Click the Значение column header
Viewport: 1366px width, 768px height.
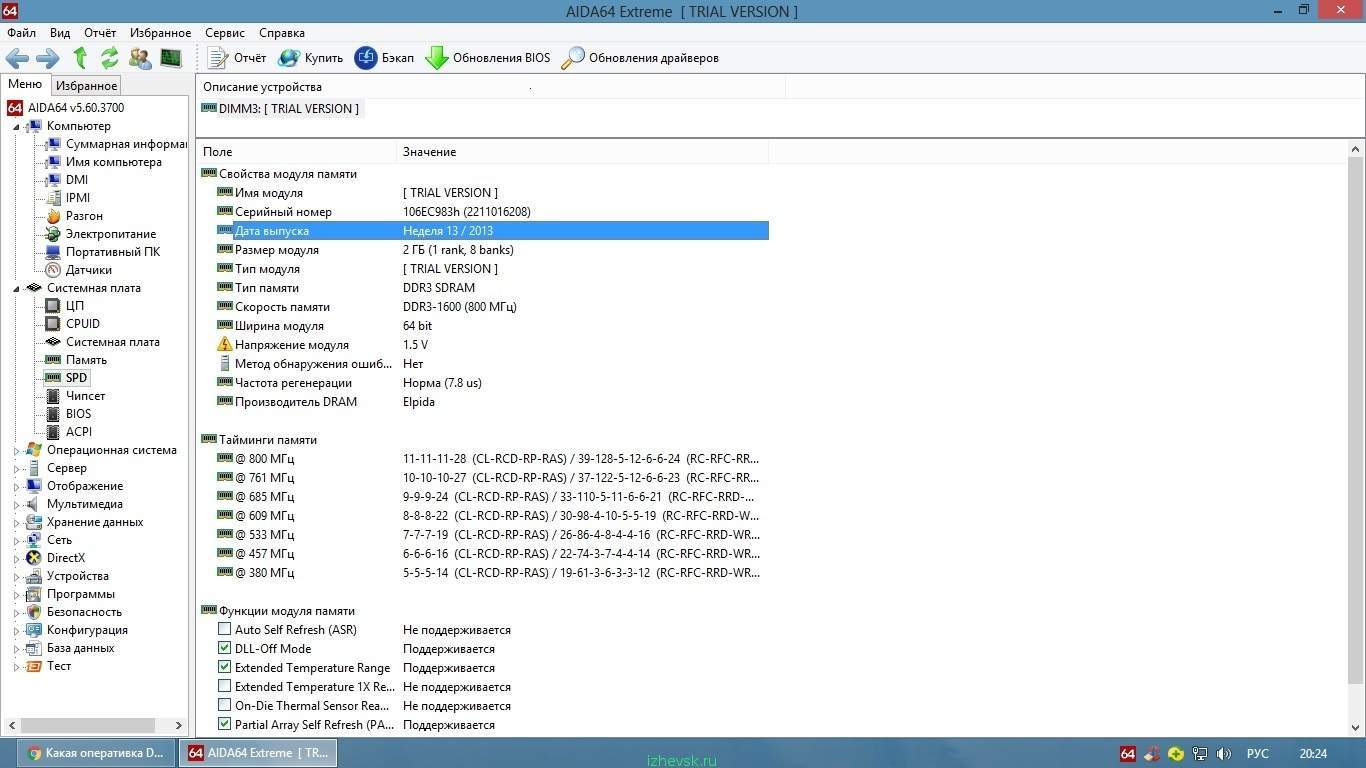pyautogui.click(x=430, y=152)
